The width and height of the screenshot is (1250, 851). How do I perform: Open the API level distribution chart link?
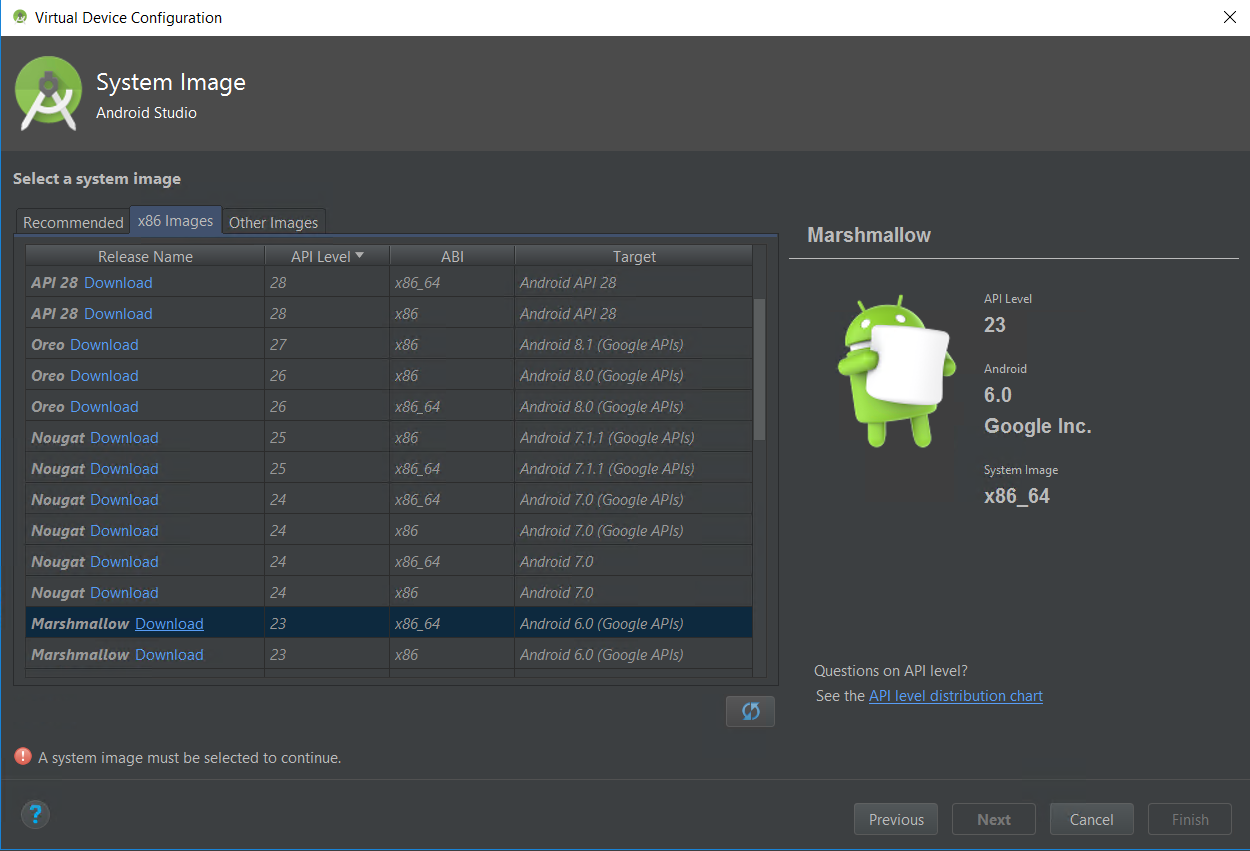(956, 696)
